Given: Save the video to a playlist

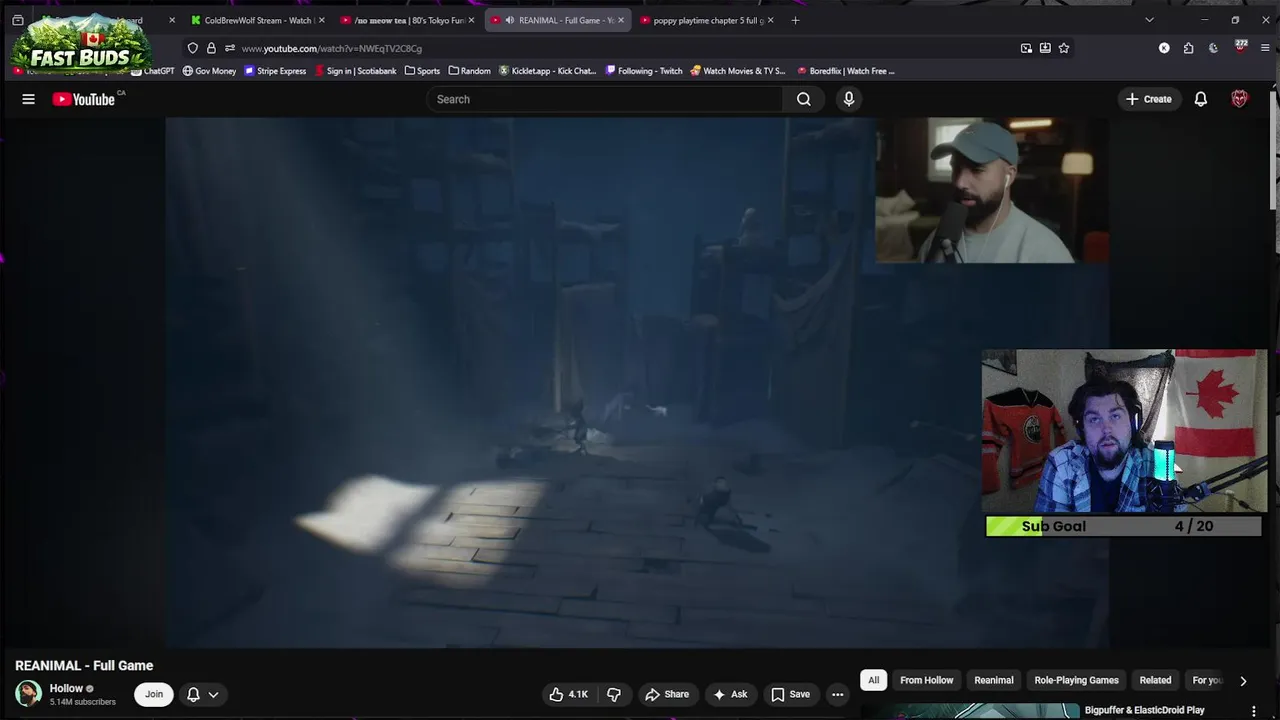Looking at the screenshot, I should click(790, 694).
